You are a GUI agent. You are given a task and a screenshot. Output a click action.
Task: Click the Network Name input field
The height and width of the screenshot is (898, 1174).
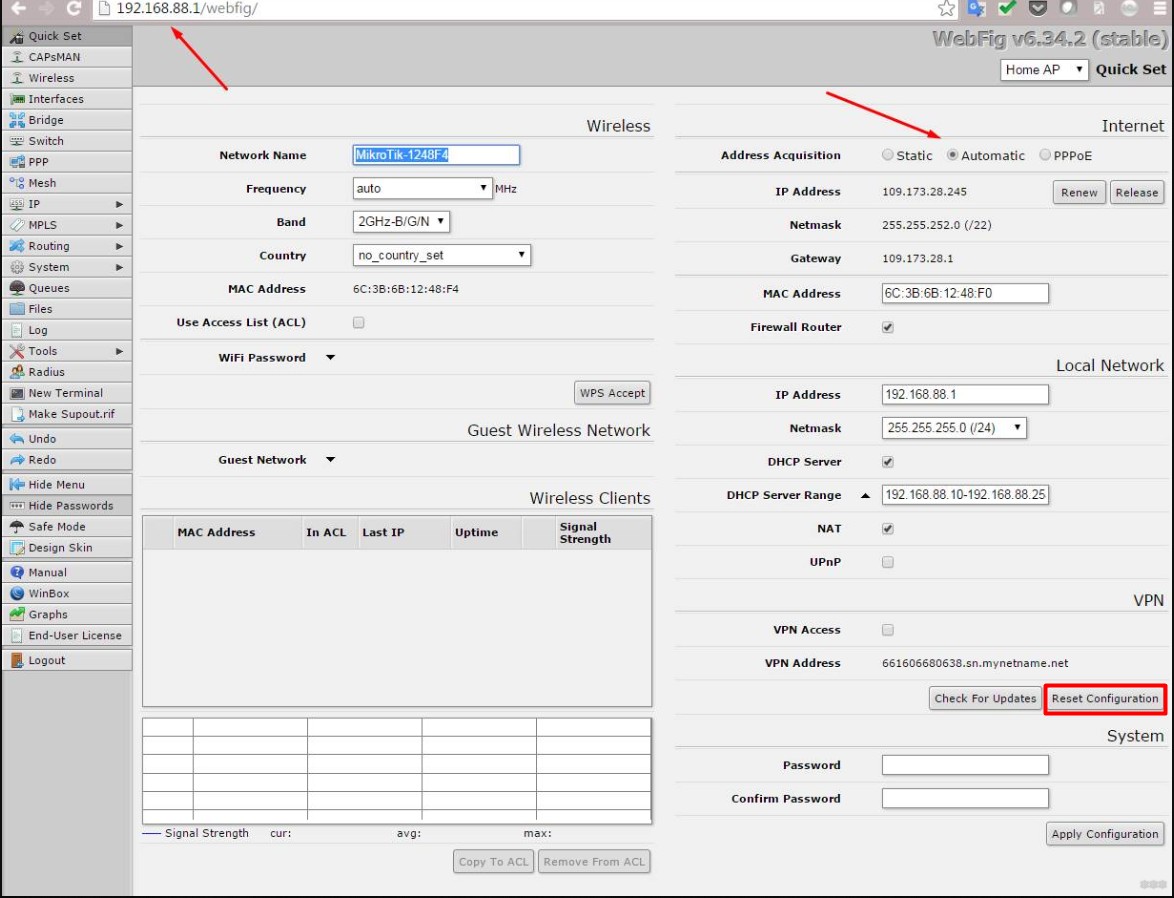pos(436,155)
